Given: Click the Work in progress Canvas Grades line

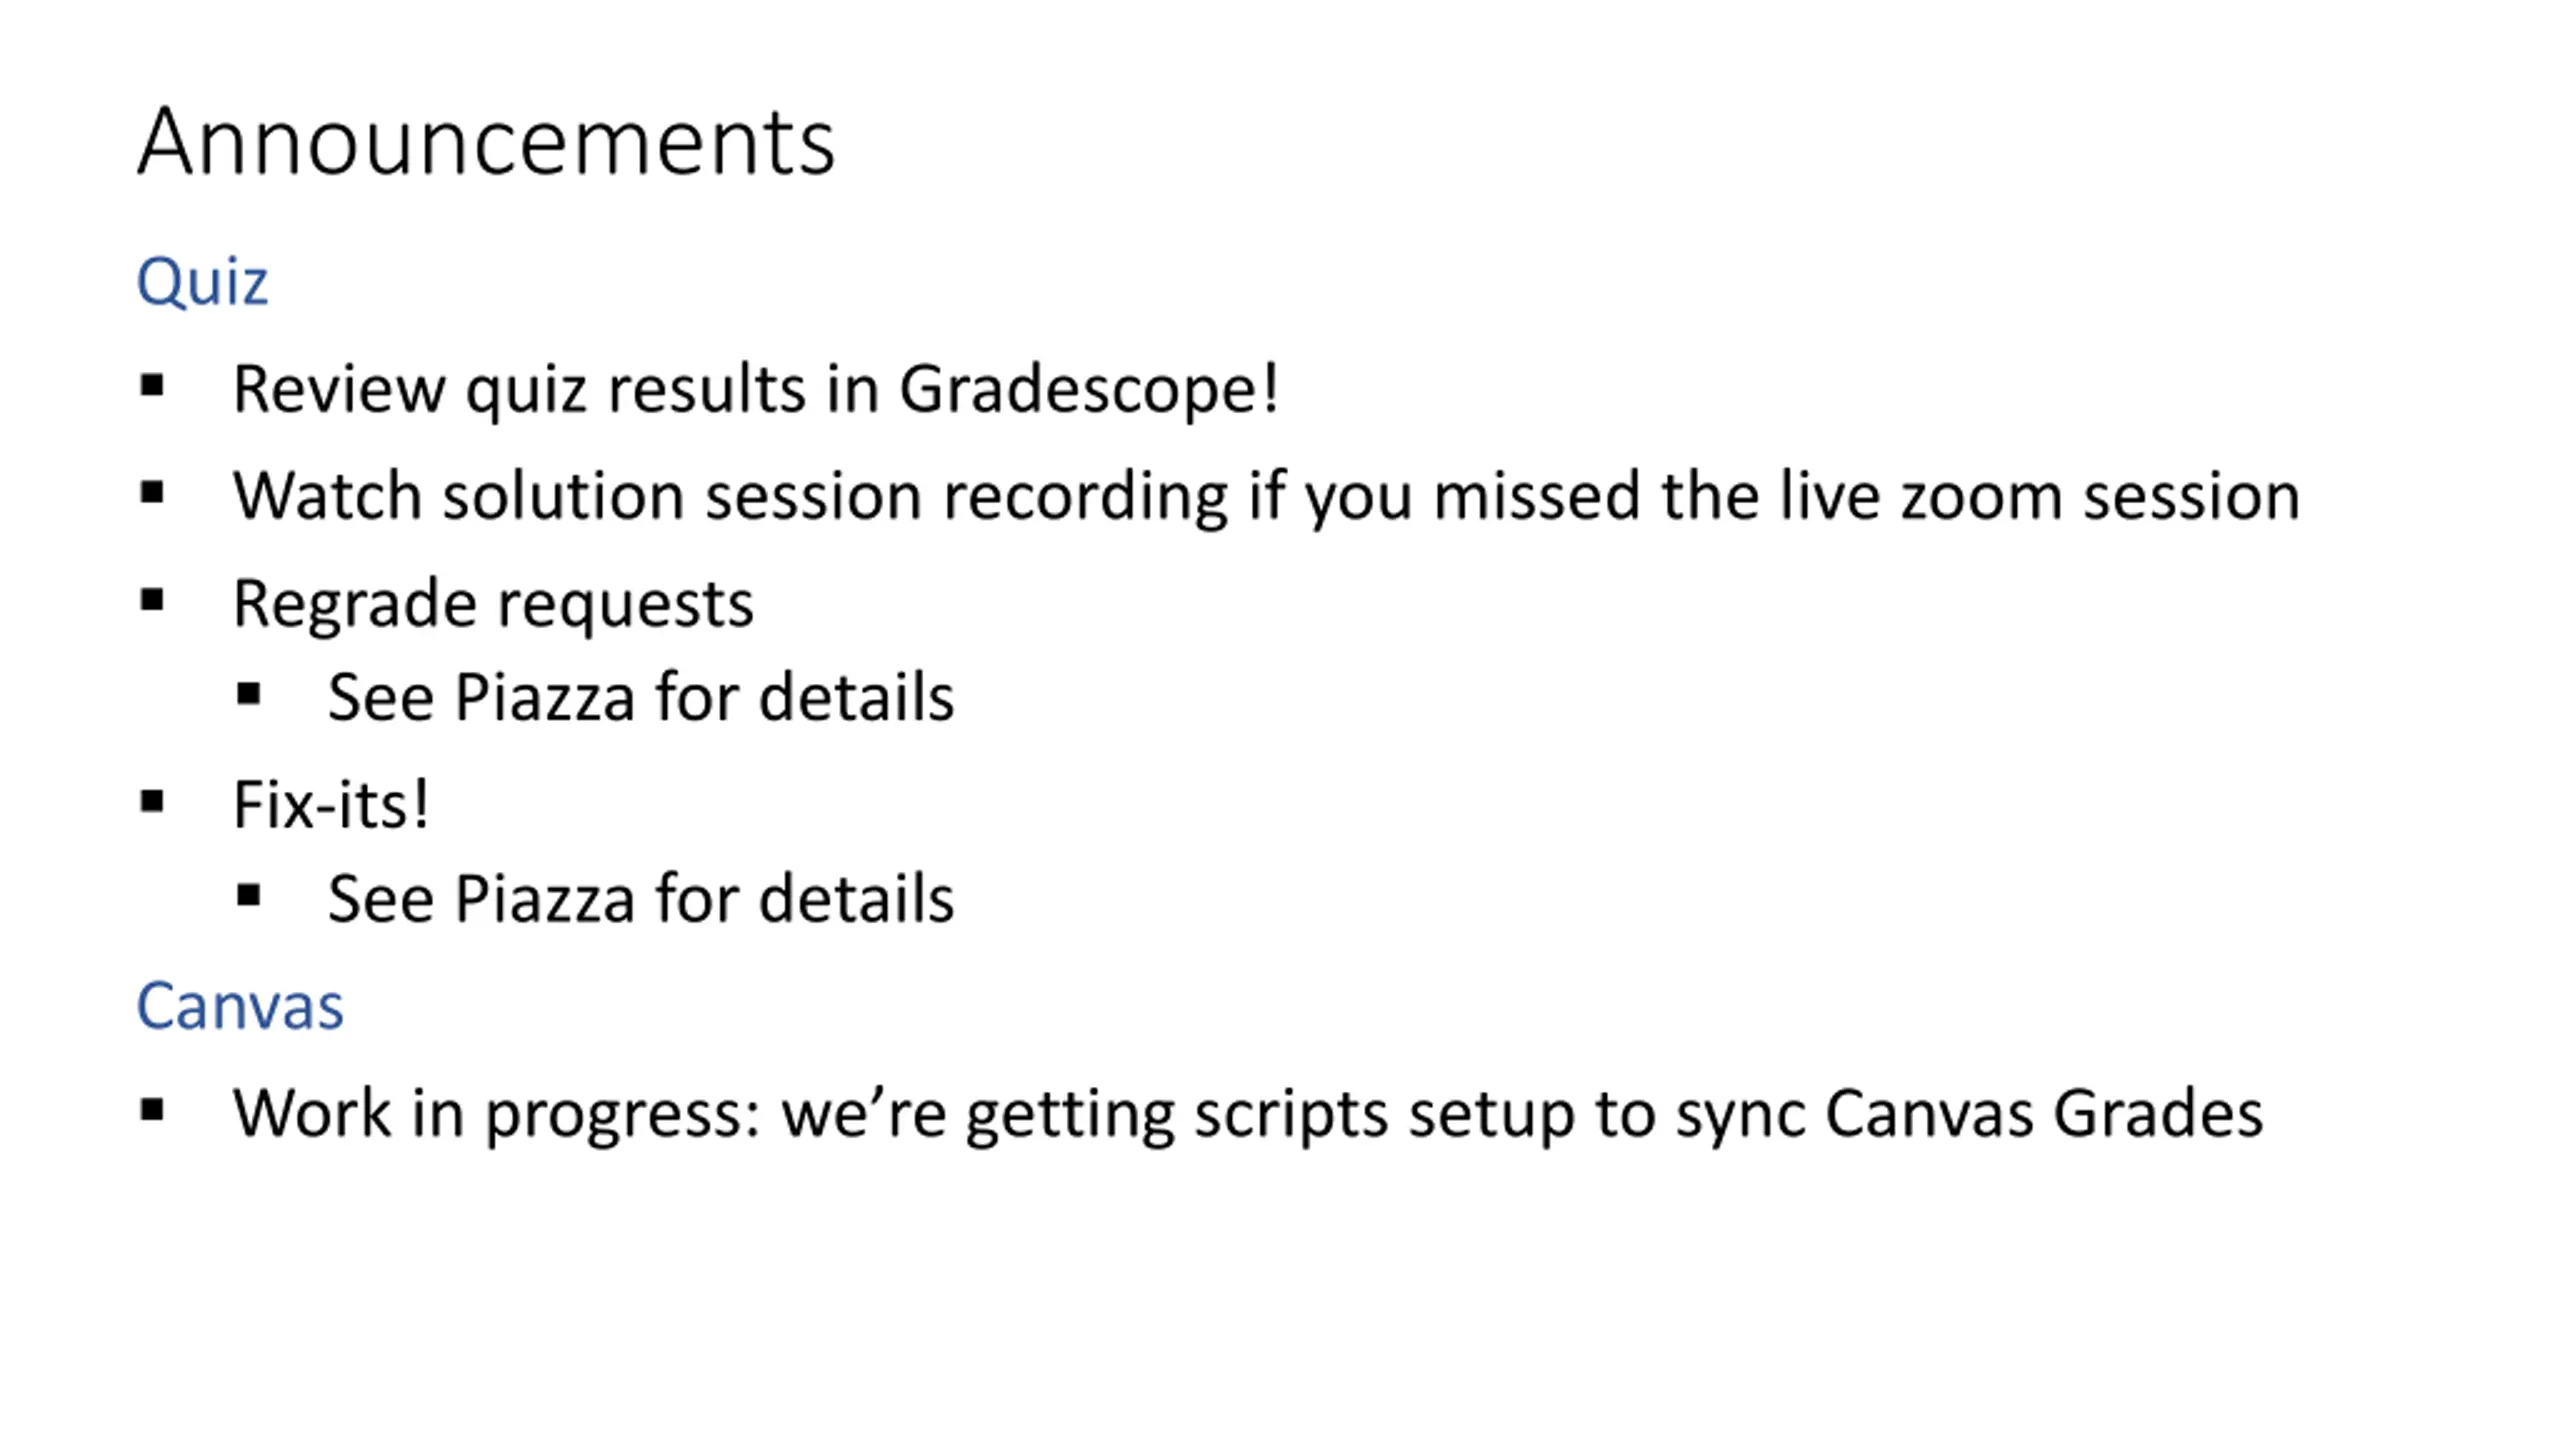Looking at the screenshot, I should (1248, 1114).
